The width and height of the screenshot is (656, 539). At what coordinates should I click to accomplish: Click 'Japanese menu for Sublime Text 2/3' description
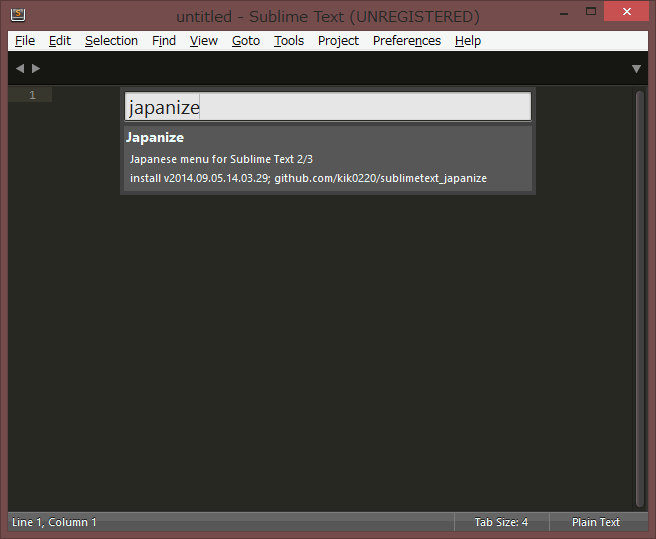point(221,159)
